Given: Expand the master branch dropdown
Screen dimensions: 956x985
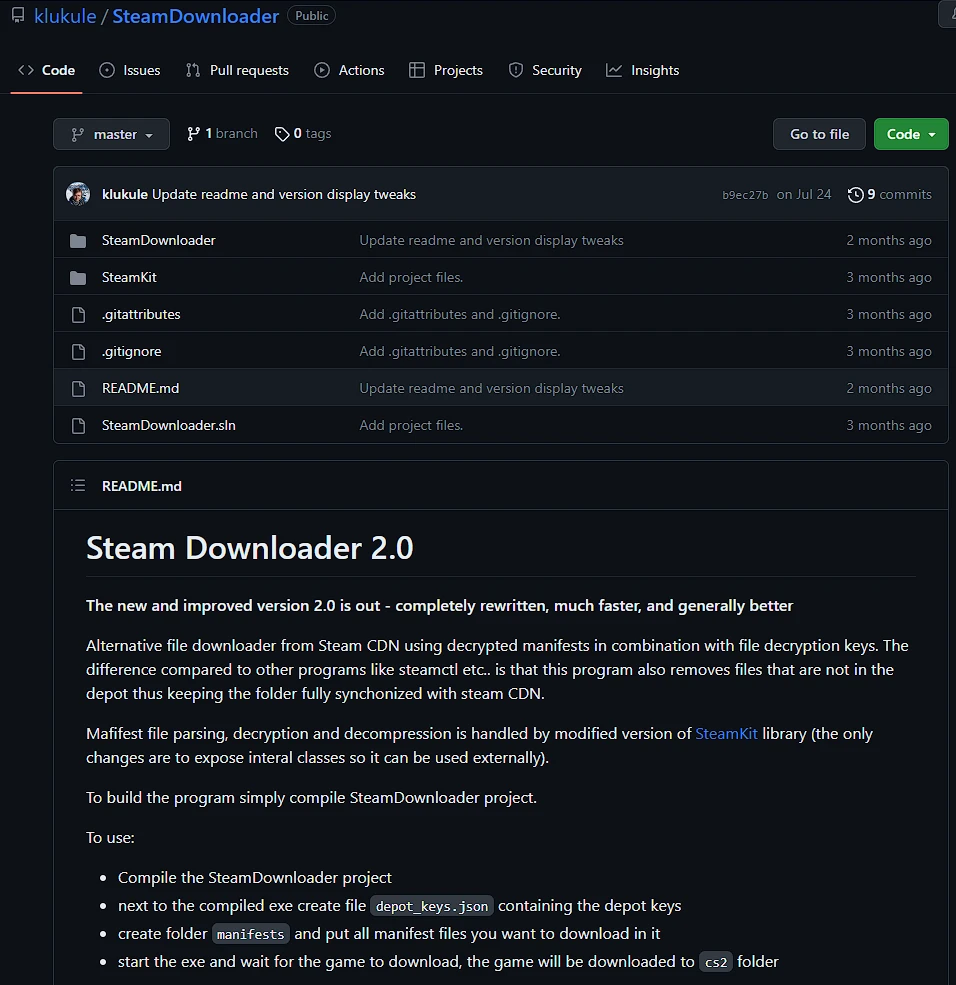Looking at the screenshot, I should point(111,134).
